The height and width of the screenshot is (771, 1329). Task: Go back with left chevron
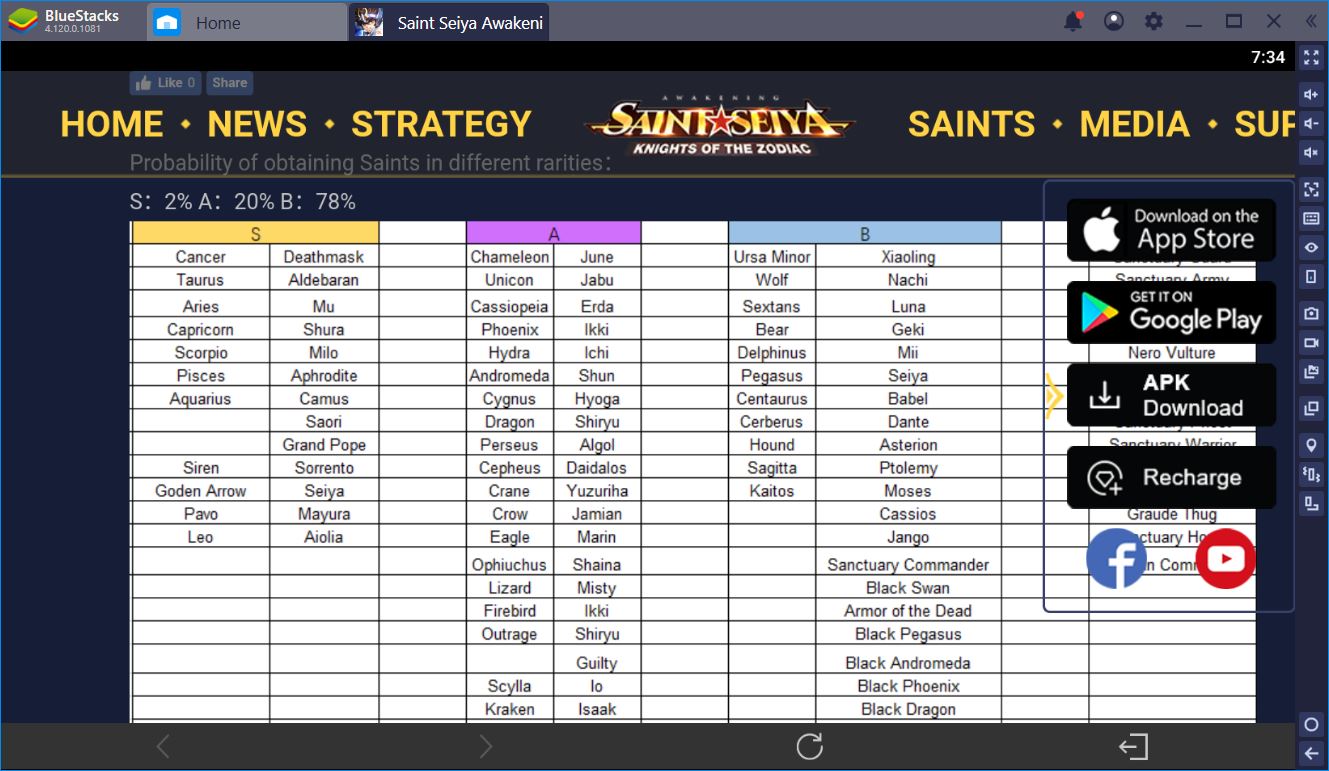pyautogui.click(x=163, y=746)
